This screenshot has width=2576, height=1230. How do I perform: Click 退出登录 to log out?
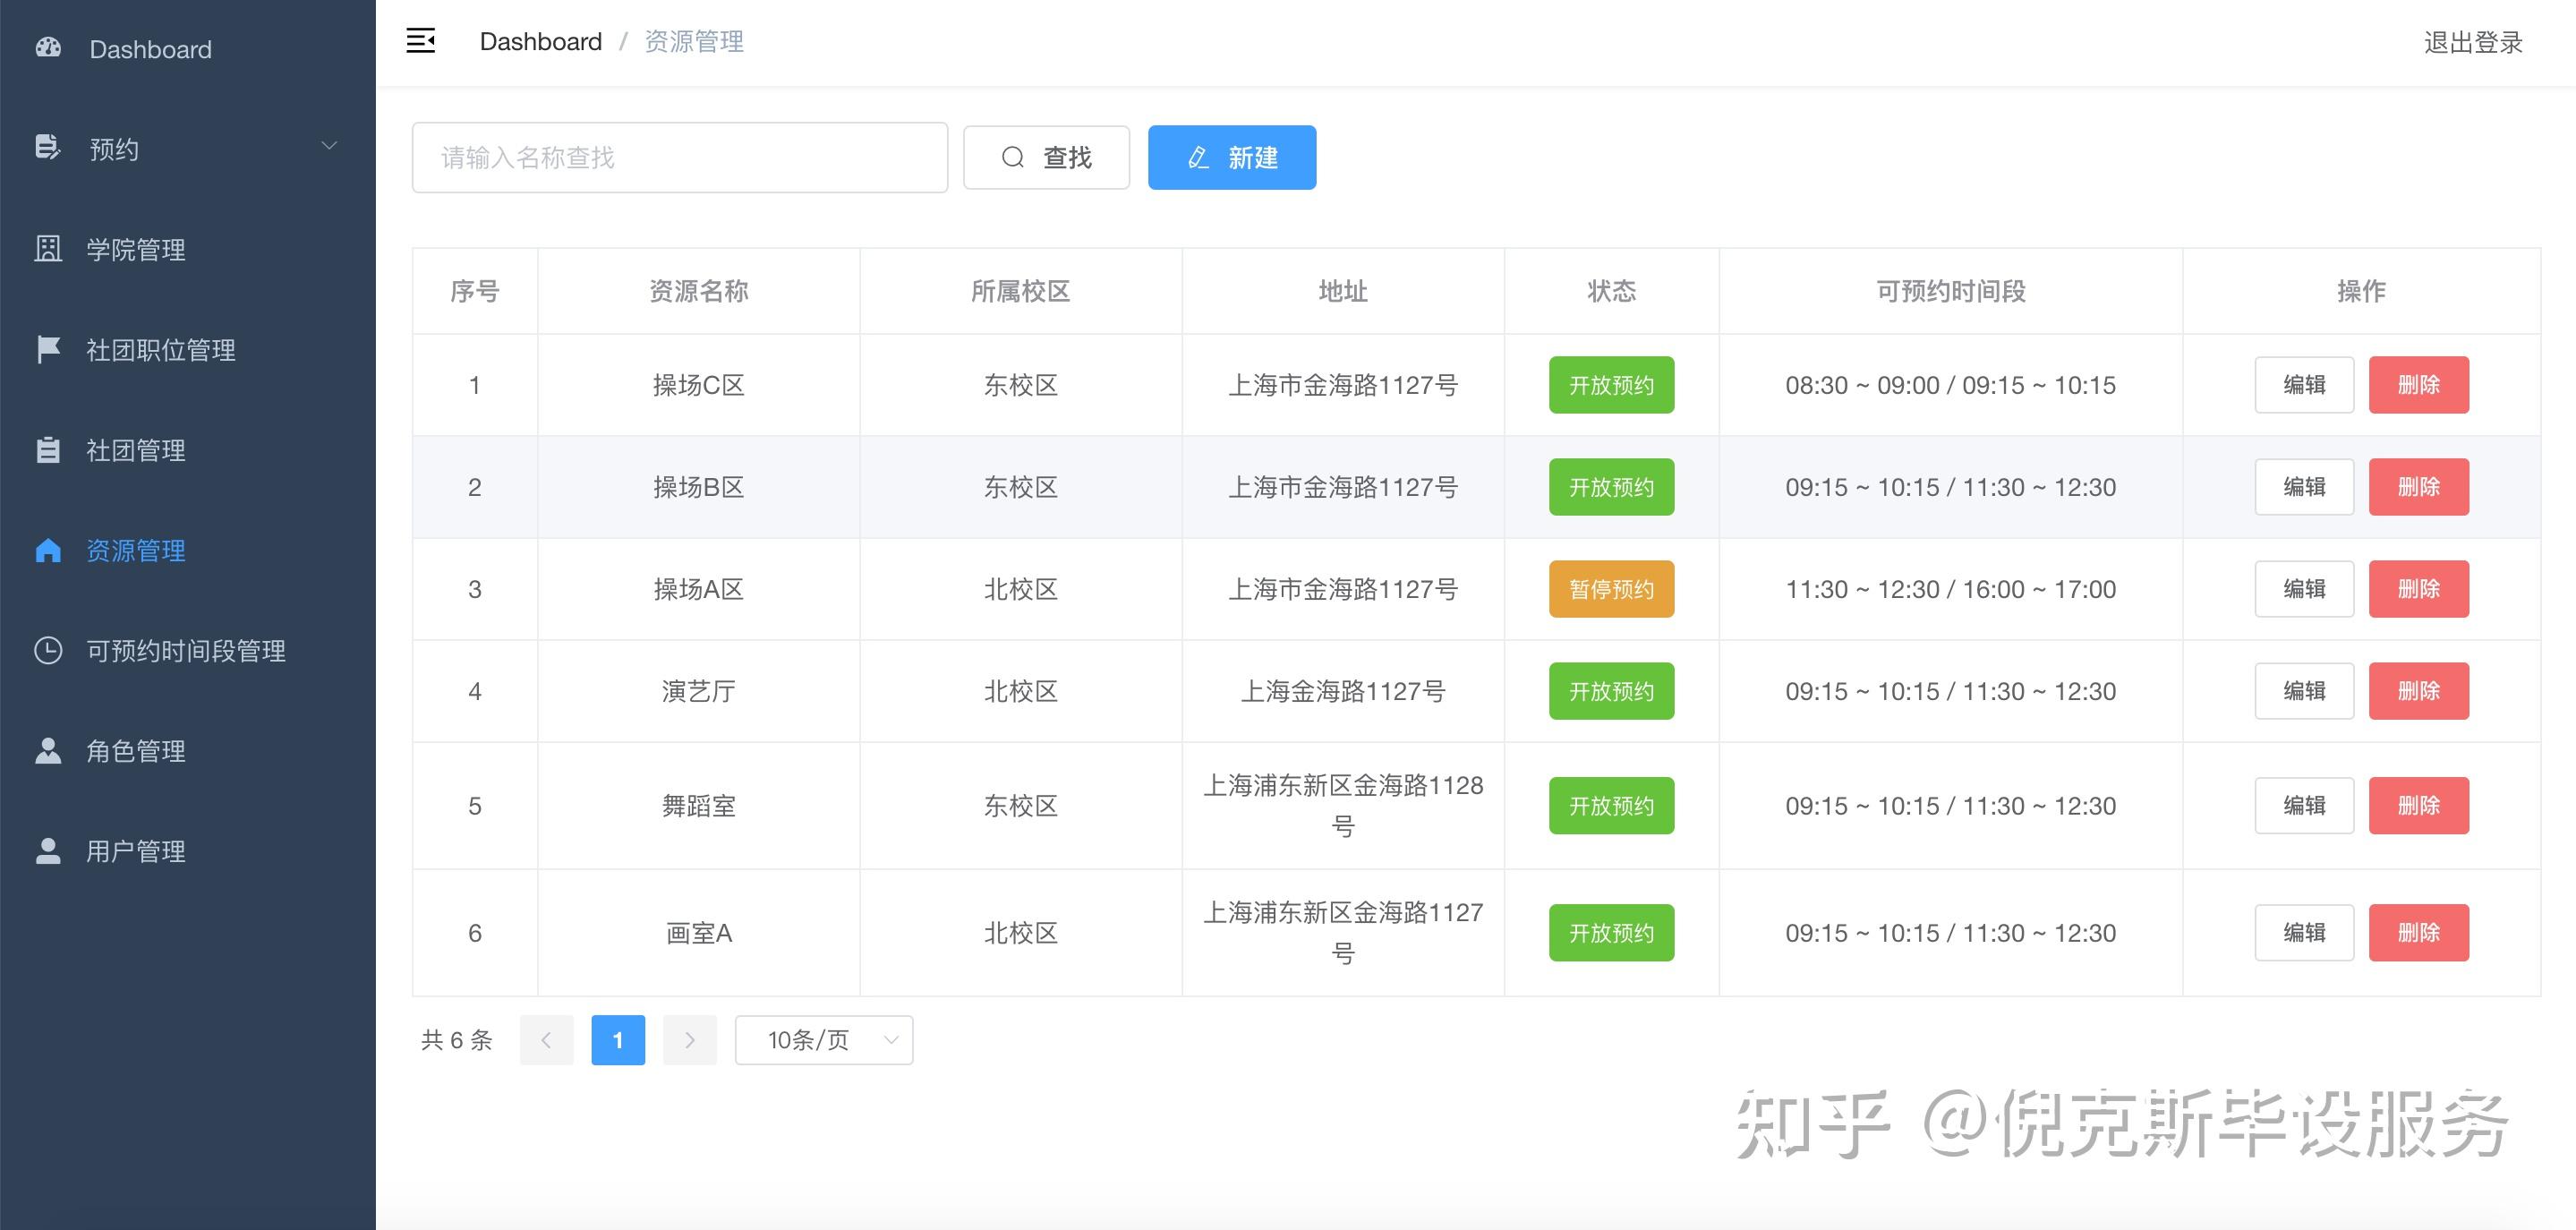coord(2473,42)
